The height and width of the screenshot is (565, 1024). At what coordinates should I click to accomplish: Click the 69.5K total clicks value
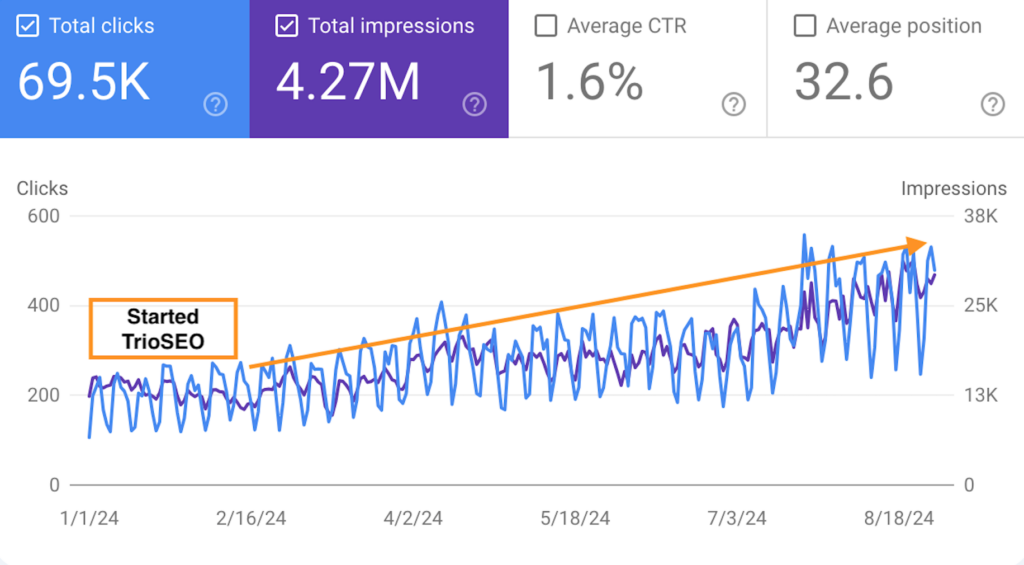(84, 82)
